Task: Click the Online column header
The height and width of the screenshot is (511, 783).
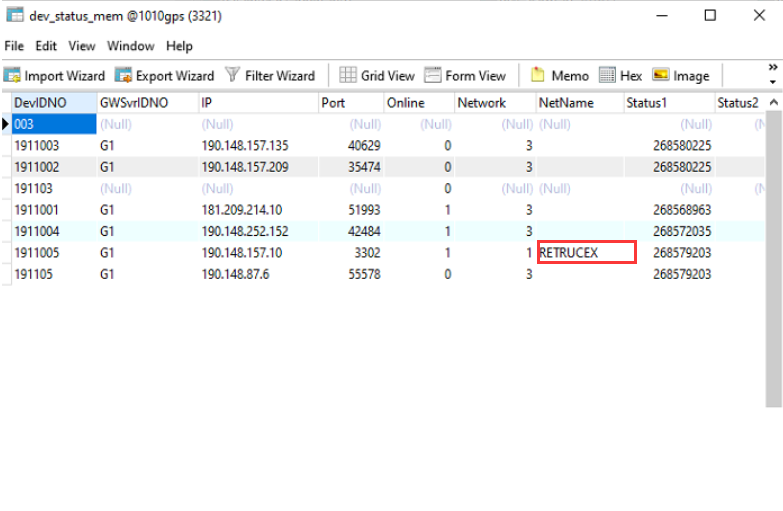Action: click(419, 103)
